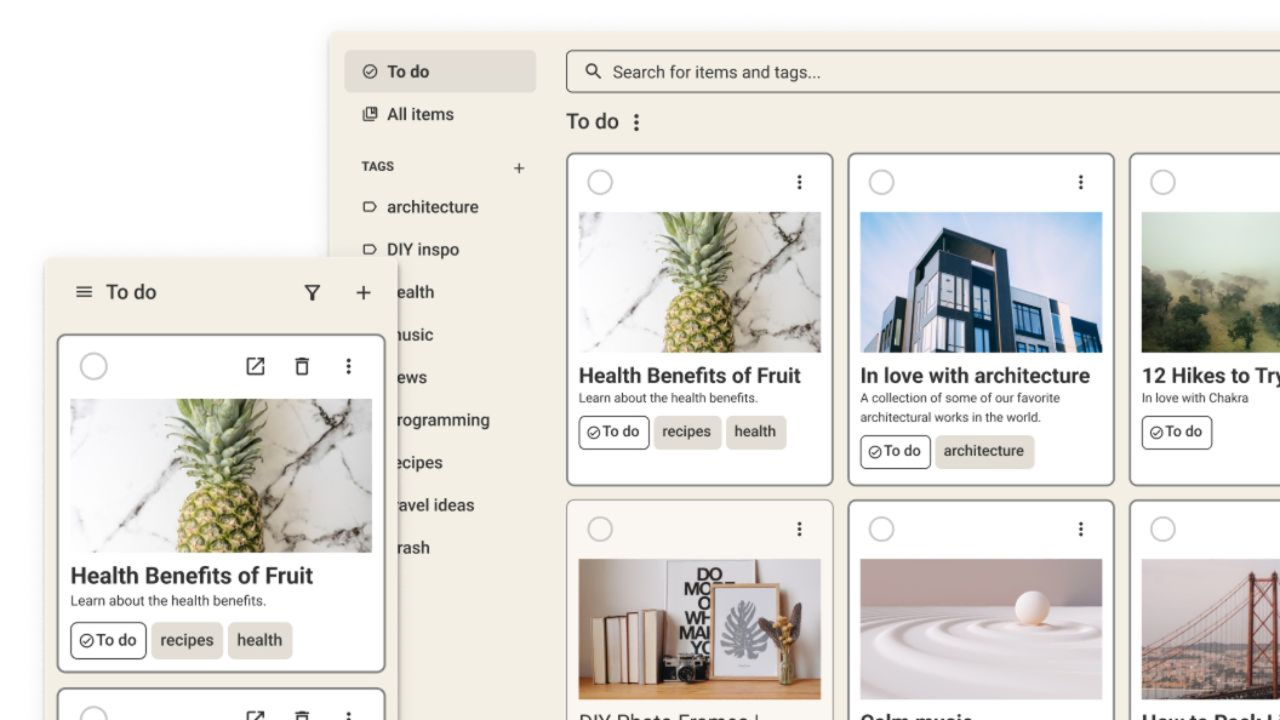Click the To do chip on the 12 Hikes card
Image resolution: width=1280 pixels, height=720 pixels.
pyautogui.click(x=1176, y=432)
